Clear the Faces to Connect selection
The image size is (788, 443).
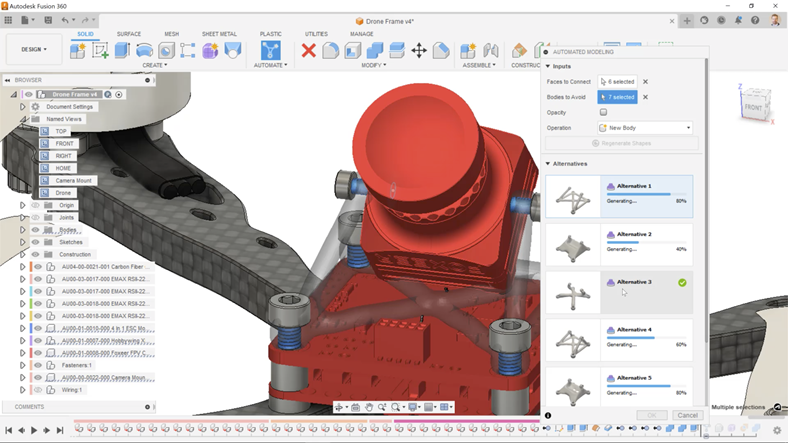[645, 81]
